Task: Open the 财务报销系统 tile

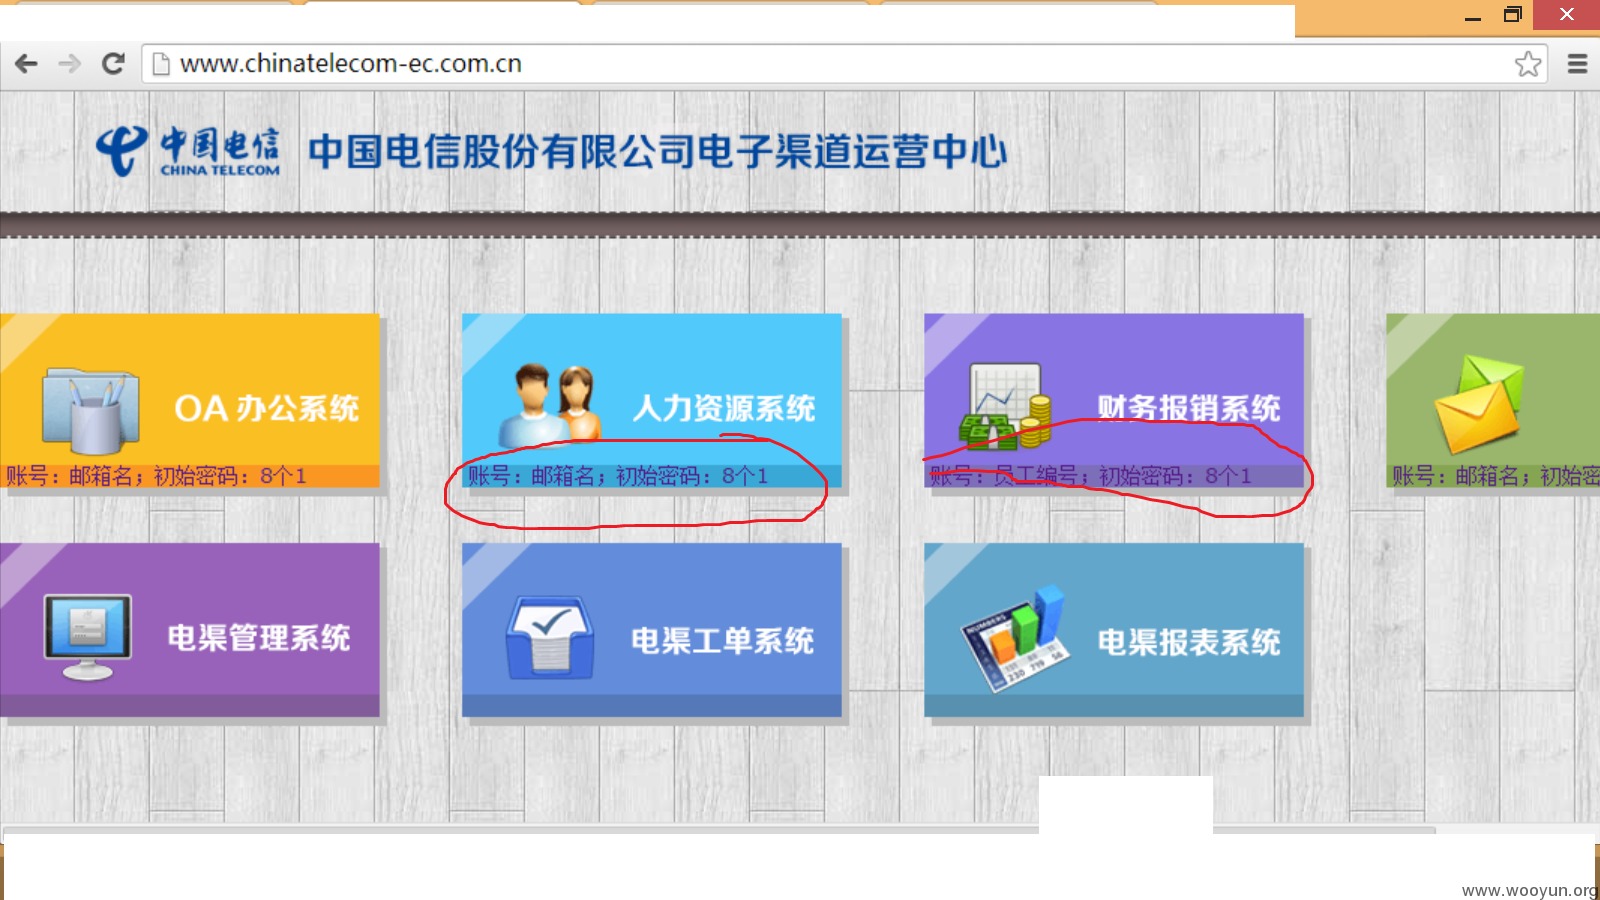Action: click(1114, 401)
